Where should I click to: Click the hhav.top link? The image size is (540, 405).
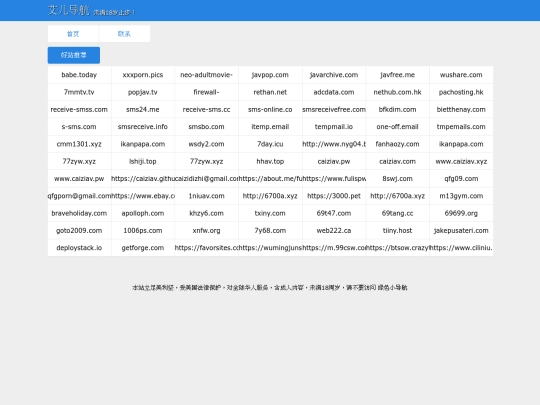coord(270,161)
